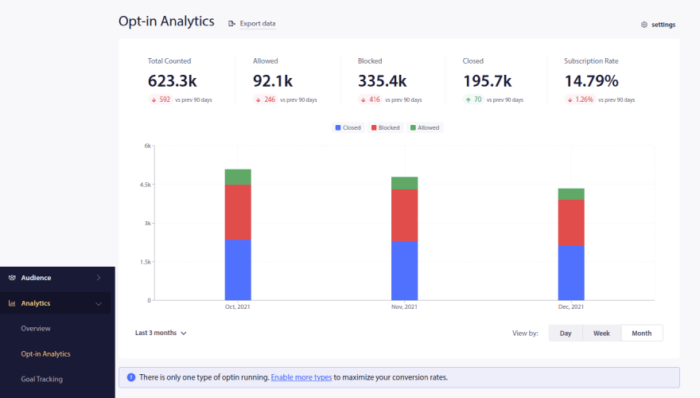700x398 pixels.
Task: View chart by Month
Action: tap(642, 333)
